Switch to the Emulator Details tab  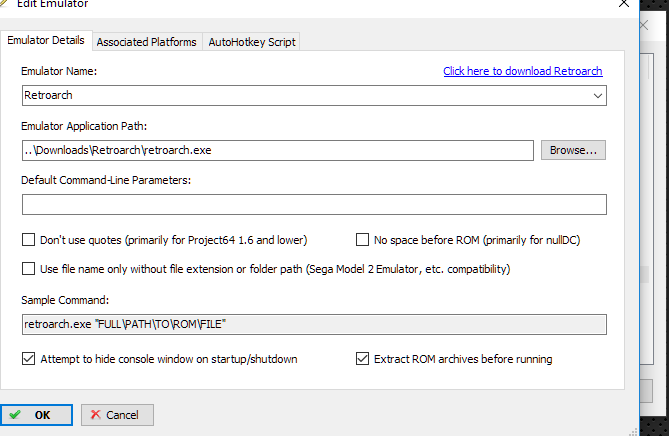(46, 41)
